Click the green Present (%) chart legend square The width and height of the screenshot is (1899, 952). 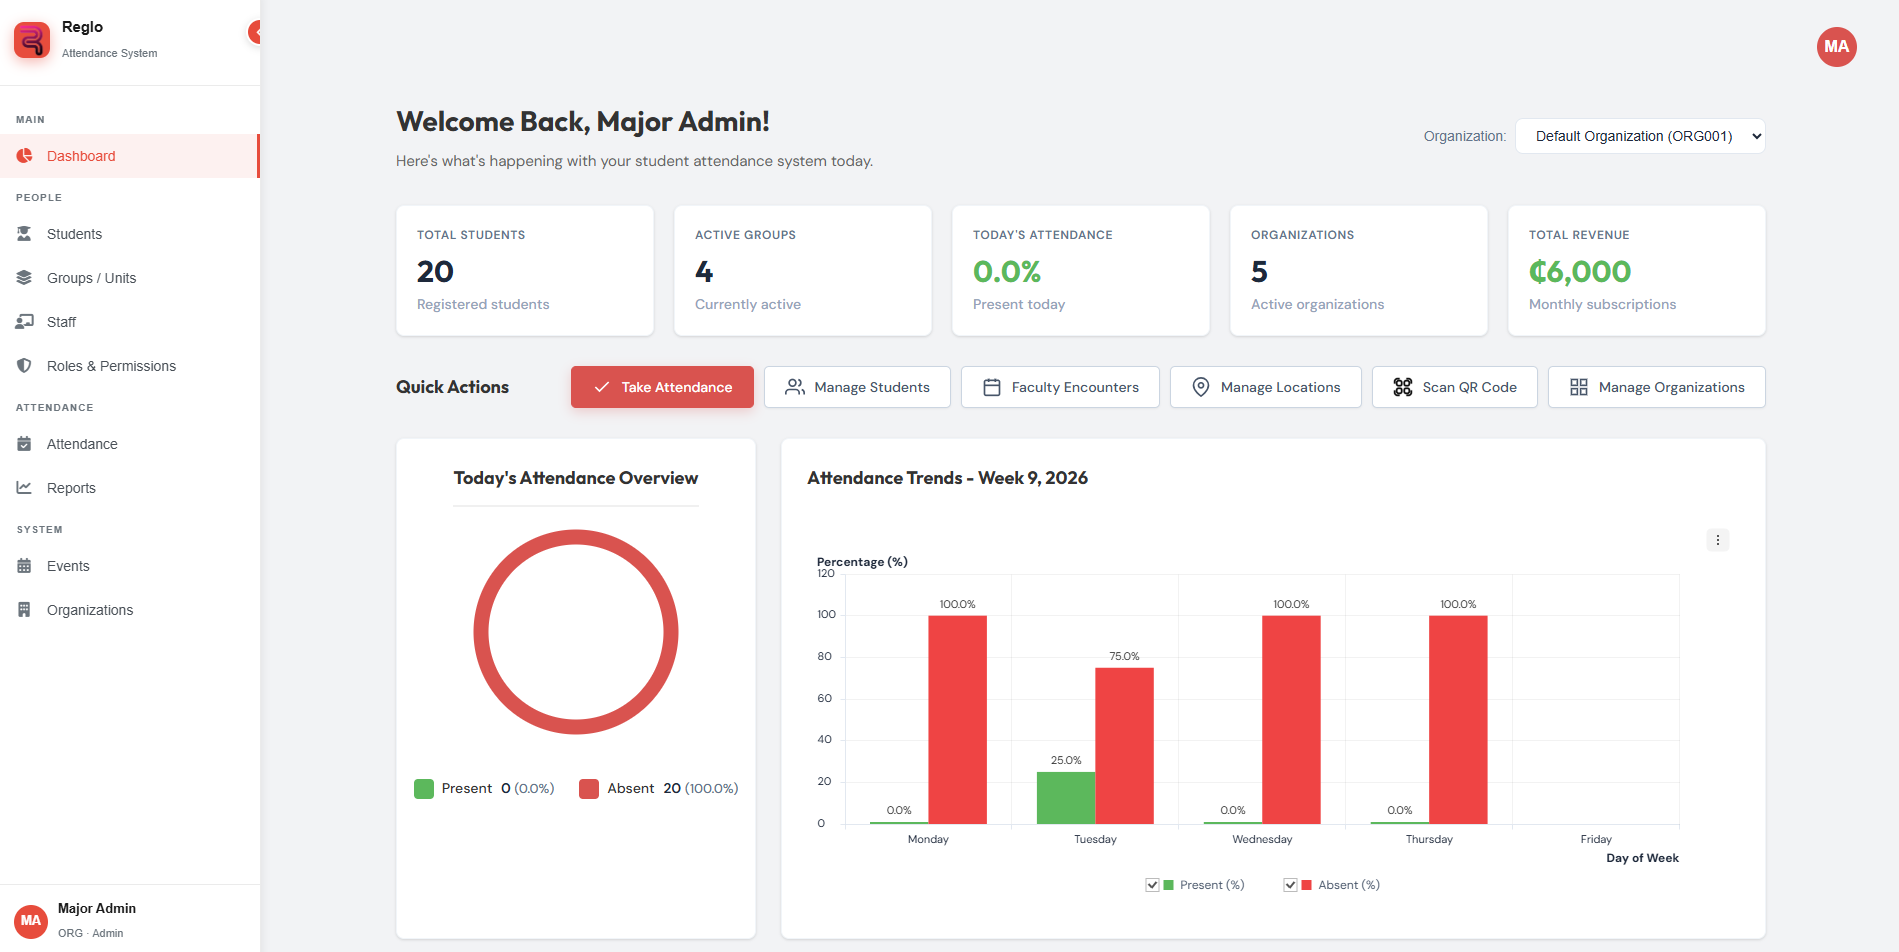1168,885
